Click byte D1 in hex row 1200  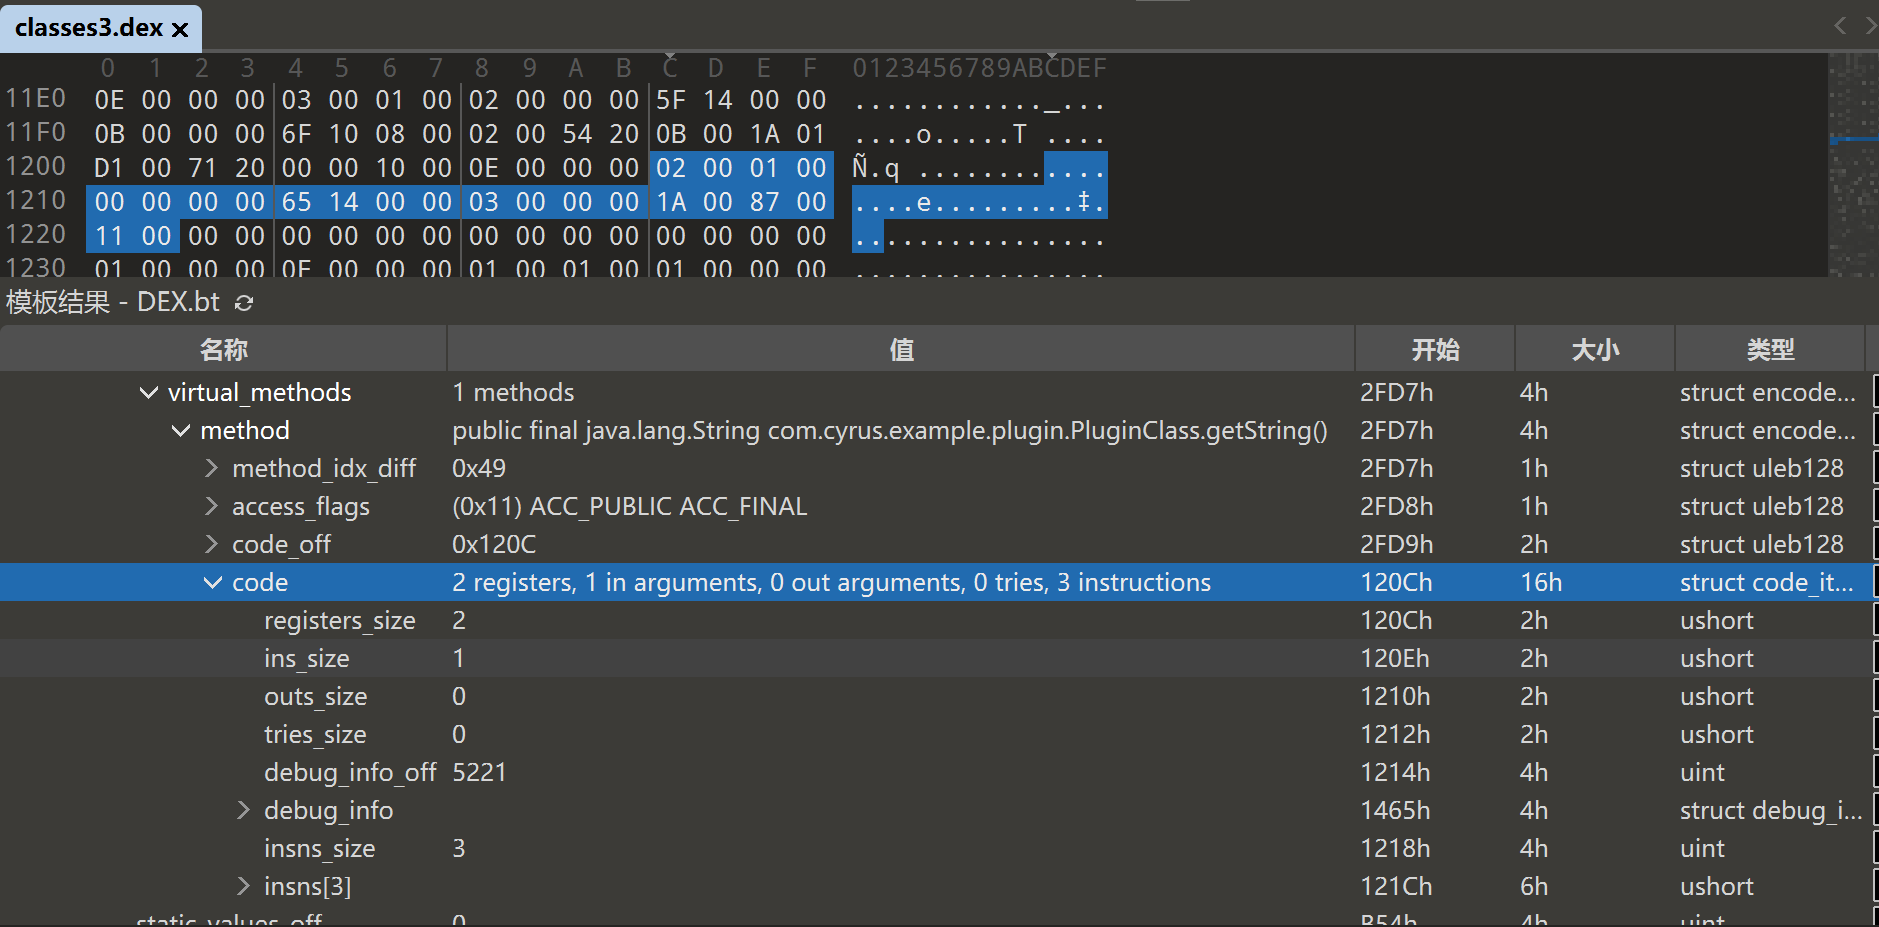109,168
